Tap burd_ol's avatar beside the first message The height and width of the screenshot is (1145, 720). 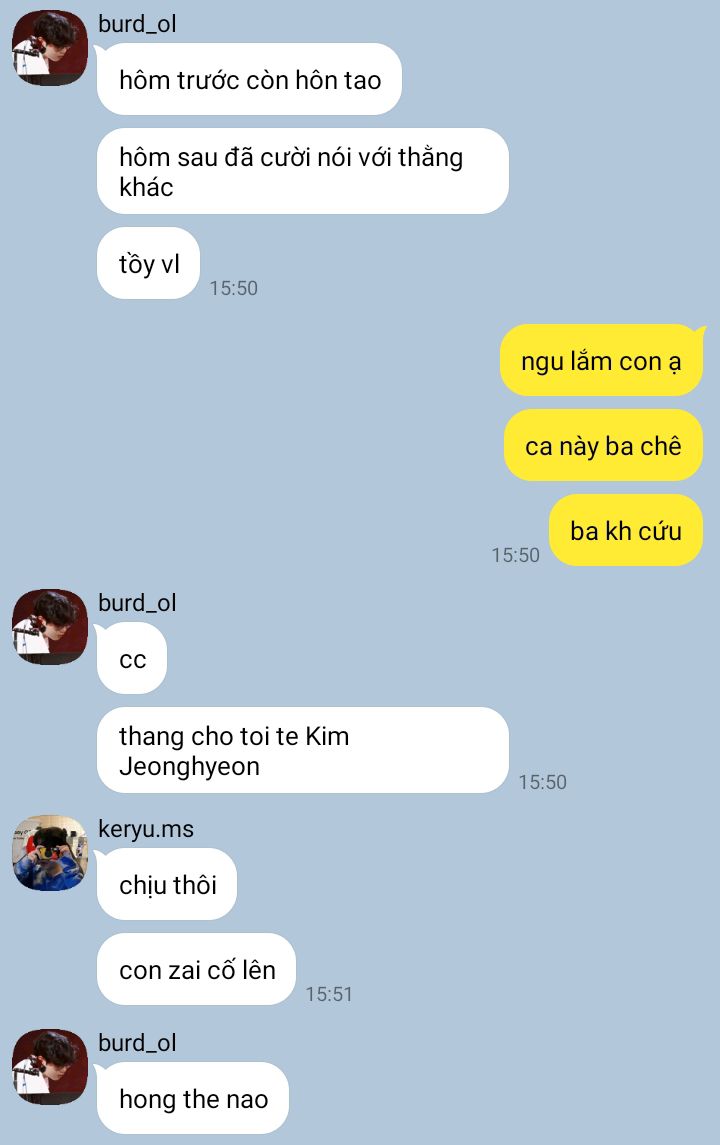50,47
